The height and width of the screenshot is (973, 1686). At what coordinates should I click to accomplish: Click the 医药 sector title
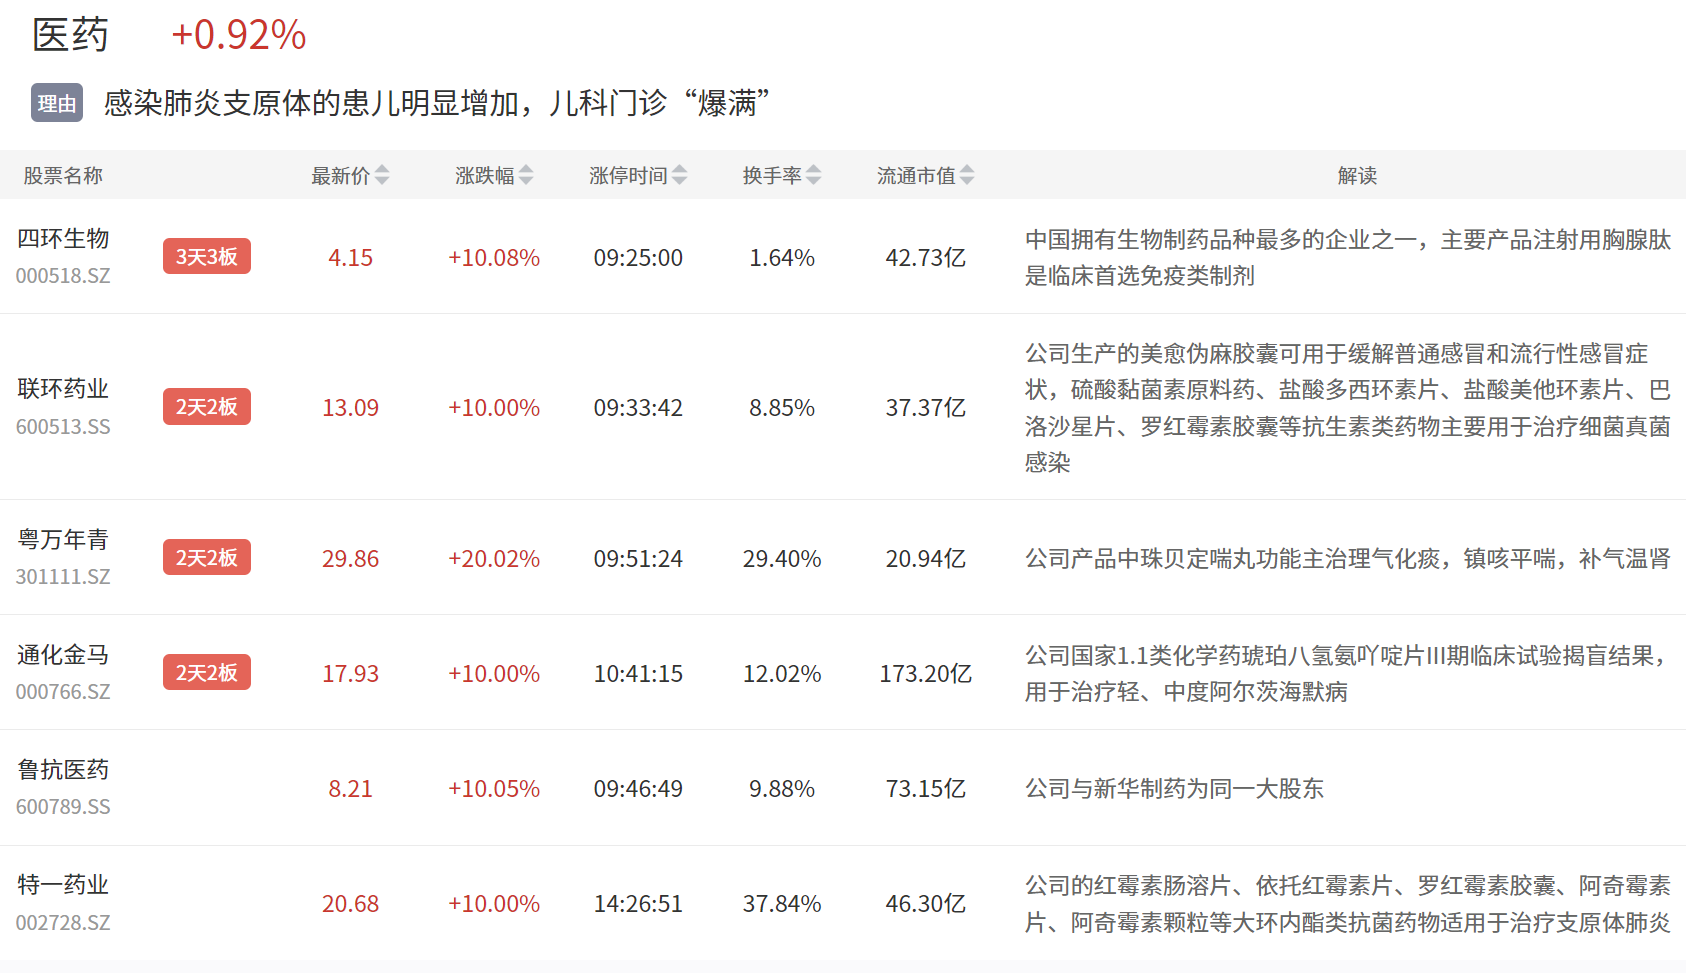tap(70, 36)
